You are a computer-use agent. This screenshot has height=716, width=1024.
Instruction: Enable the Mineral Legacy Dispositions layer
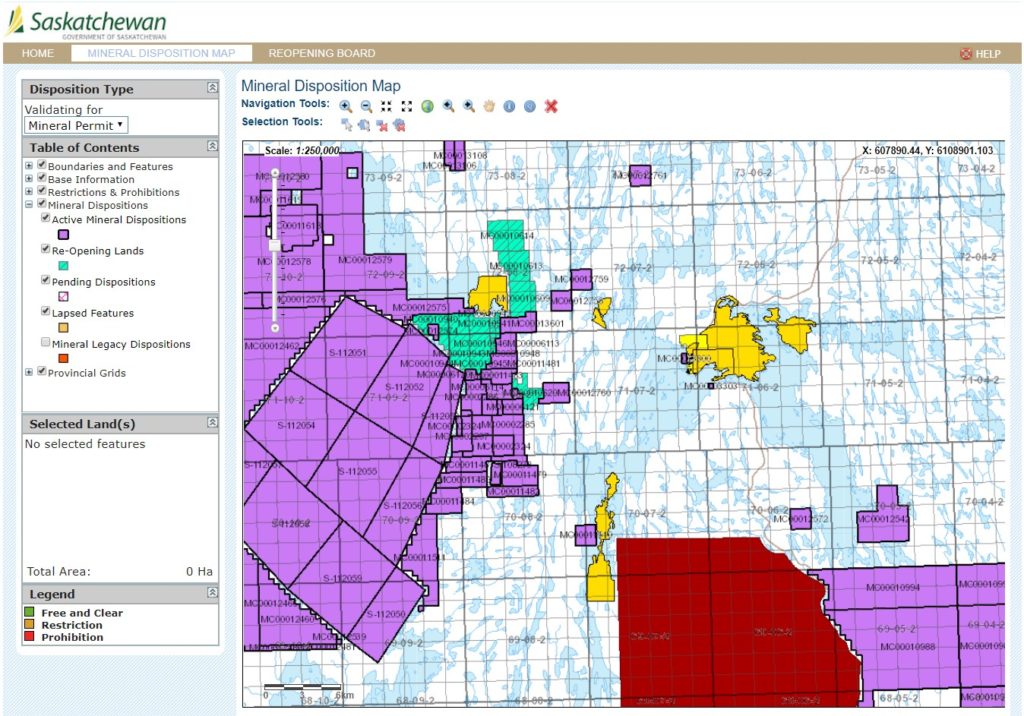(x=44, y=342)
